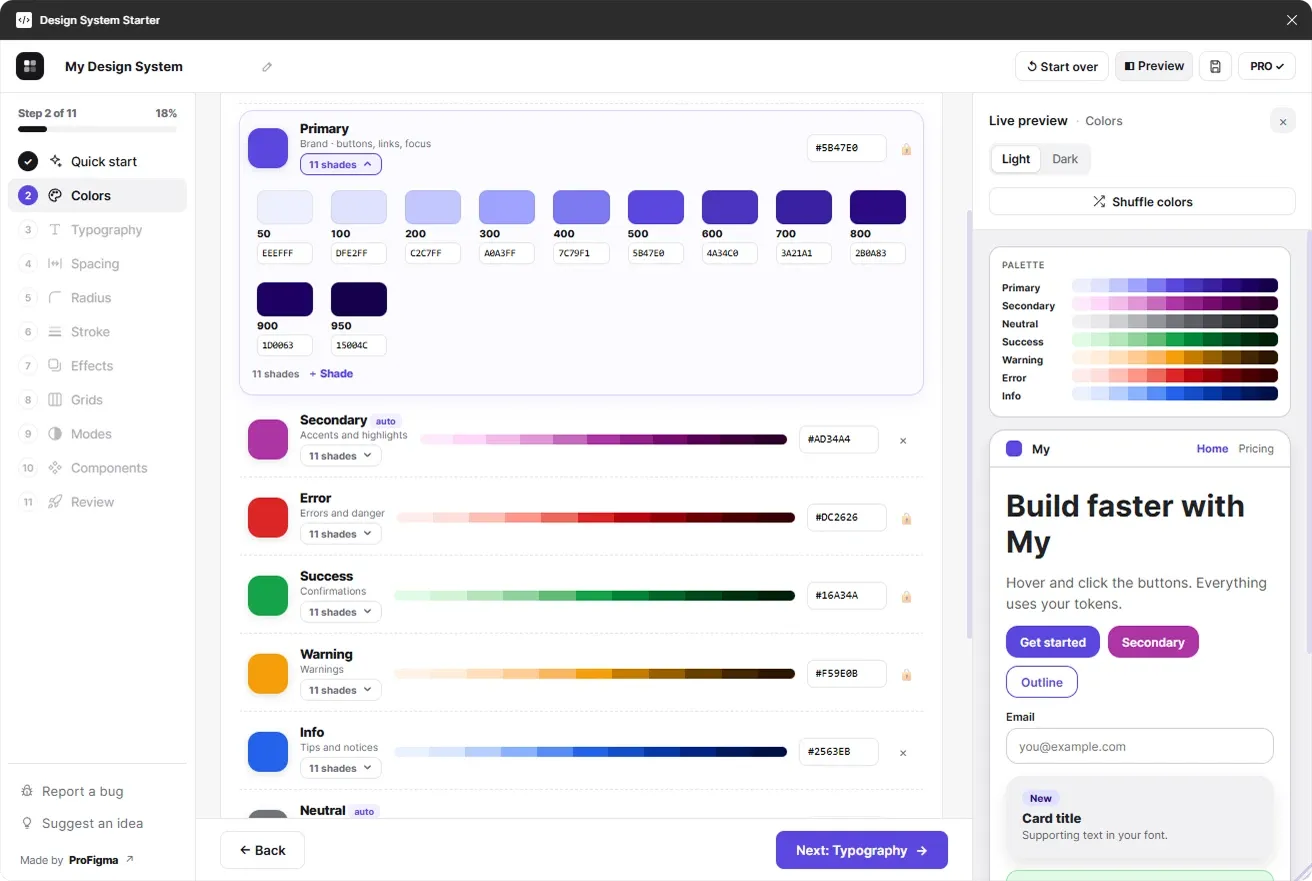Click the lightbulb icon beside Suggest an idea

tap(27, 823)
